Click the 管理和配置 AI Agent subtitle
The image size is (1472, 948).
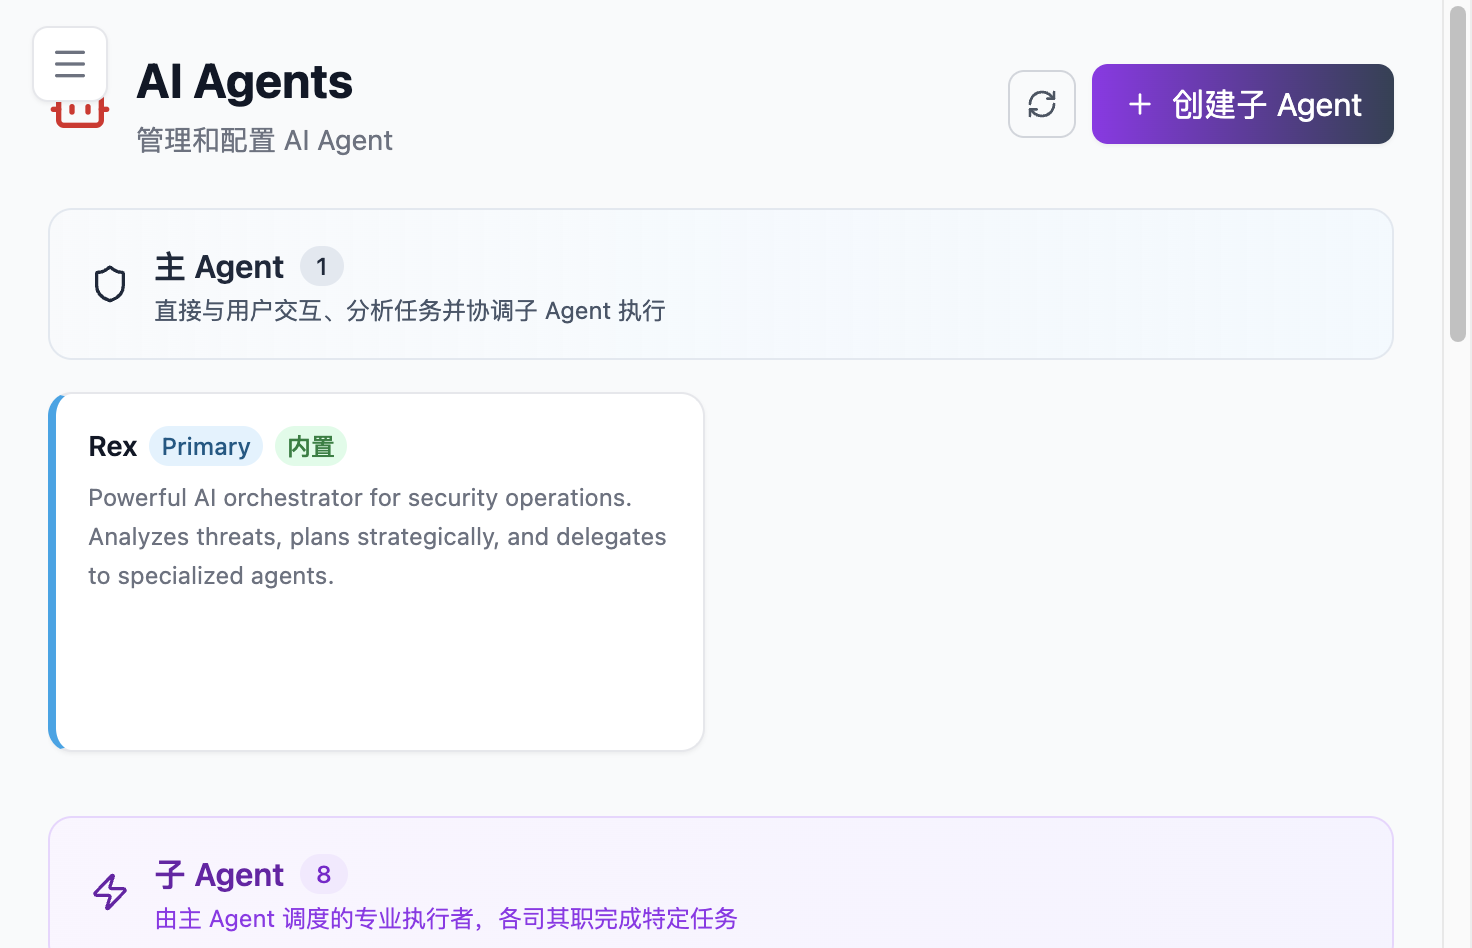[265, 140]
